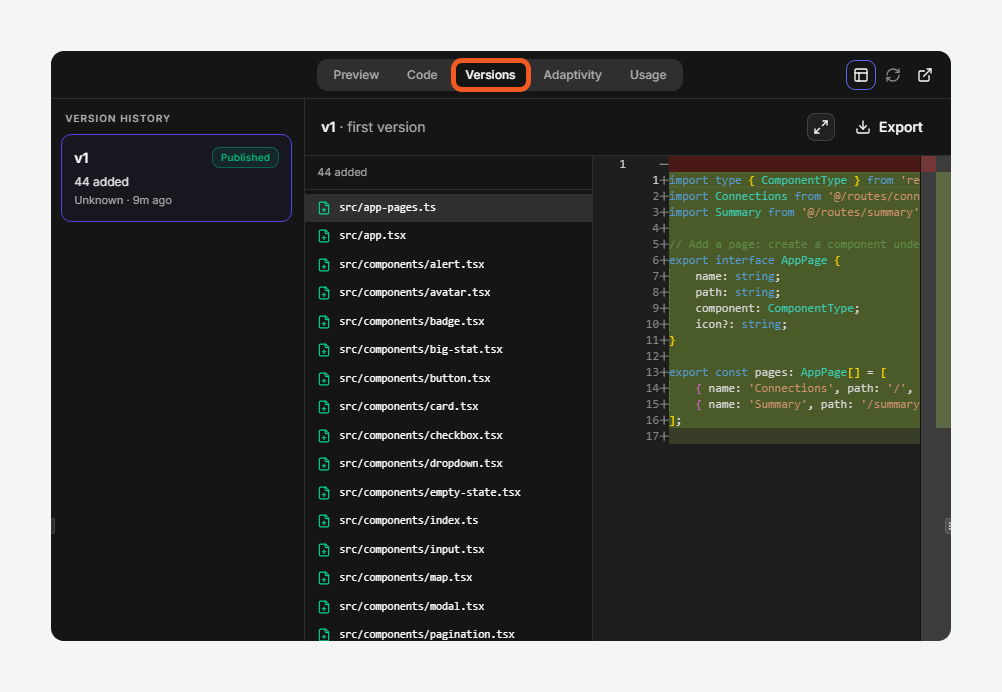This screenshot has height=692, width=1002.
Task: Click the right edge resize handle
Action: pos(948,526)
